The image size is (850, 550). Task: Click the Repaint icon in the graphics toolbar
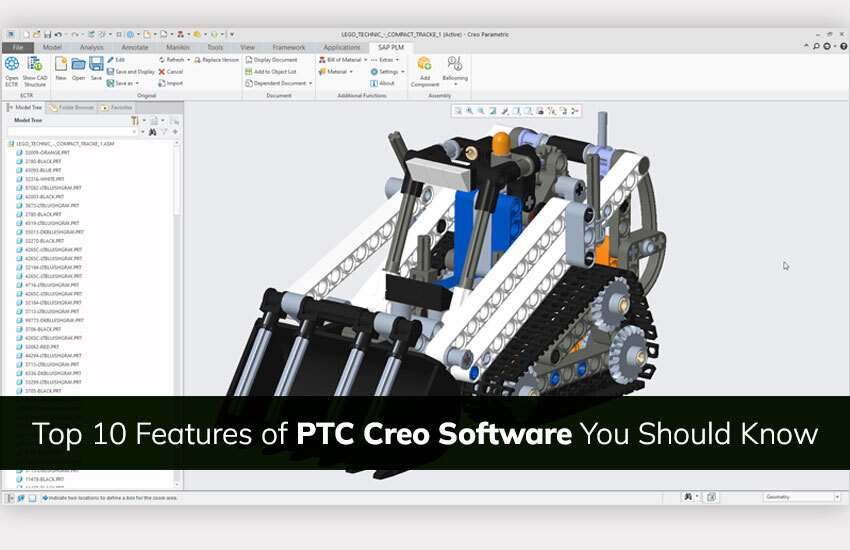(493, 111)
